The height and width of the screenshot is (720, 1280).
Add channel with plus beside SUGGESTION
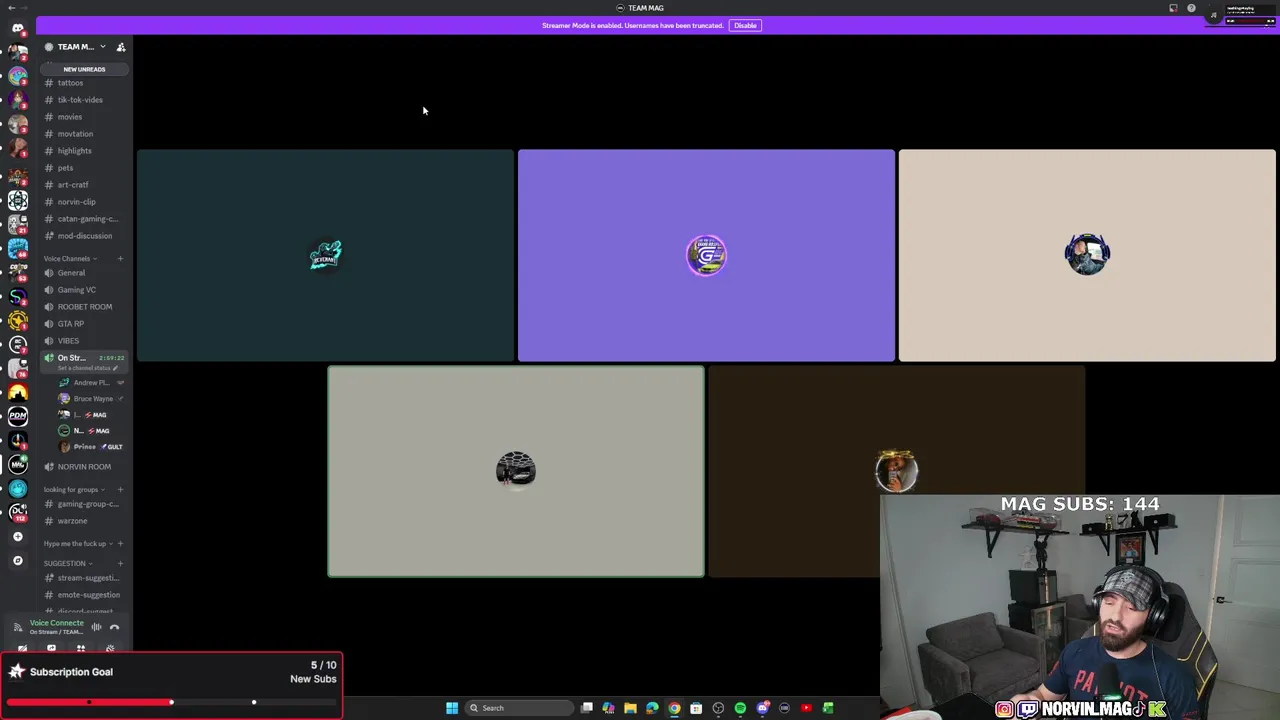click(x=120, y=563)
